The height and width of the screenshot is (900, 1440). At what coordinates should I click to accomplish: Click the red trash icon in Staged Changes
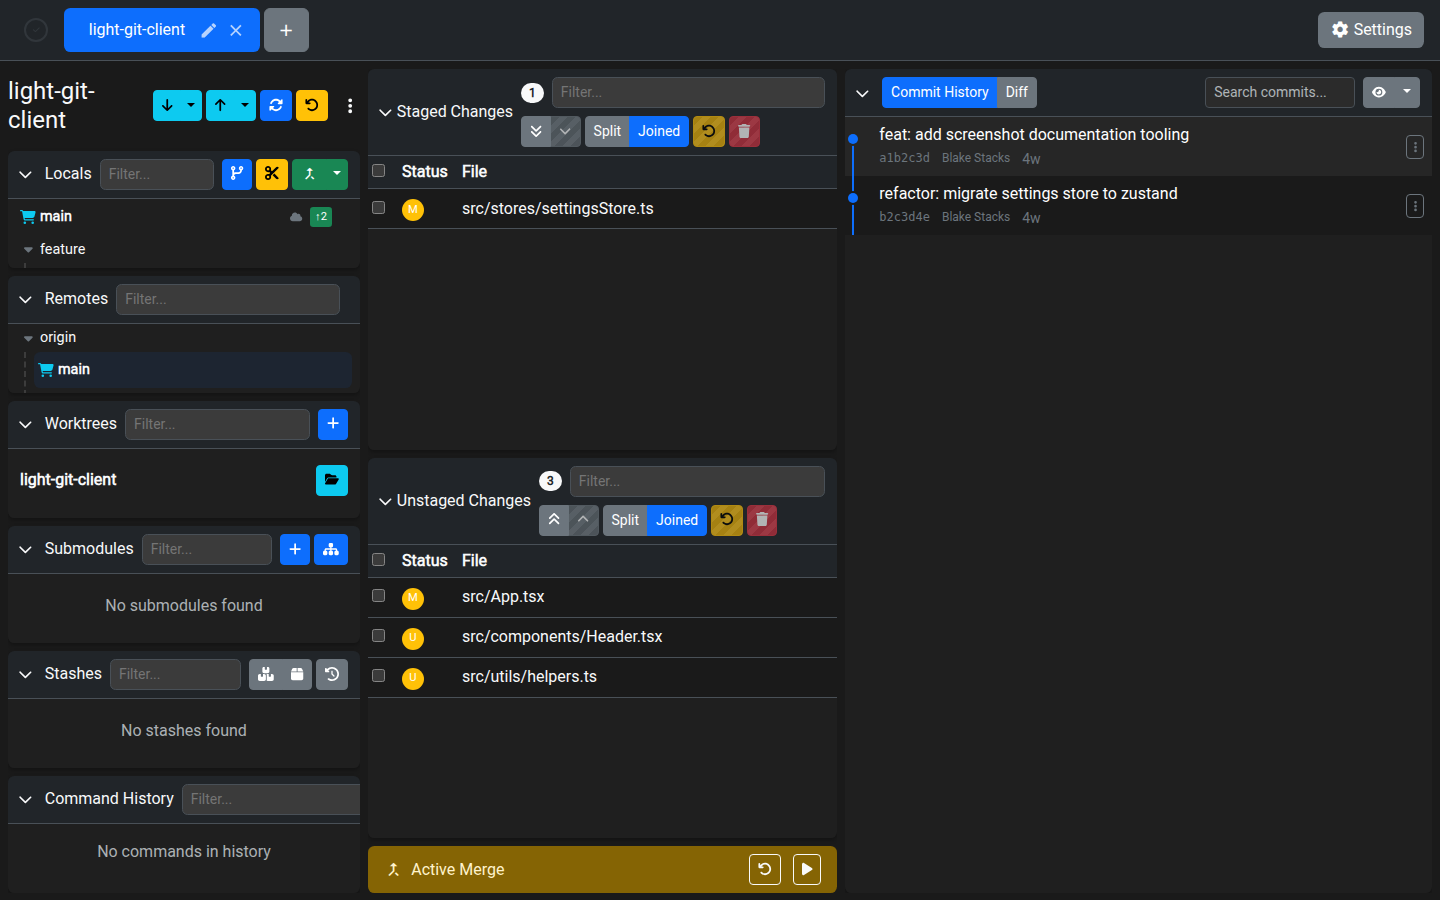pos(744,131)
